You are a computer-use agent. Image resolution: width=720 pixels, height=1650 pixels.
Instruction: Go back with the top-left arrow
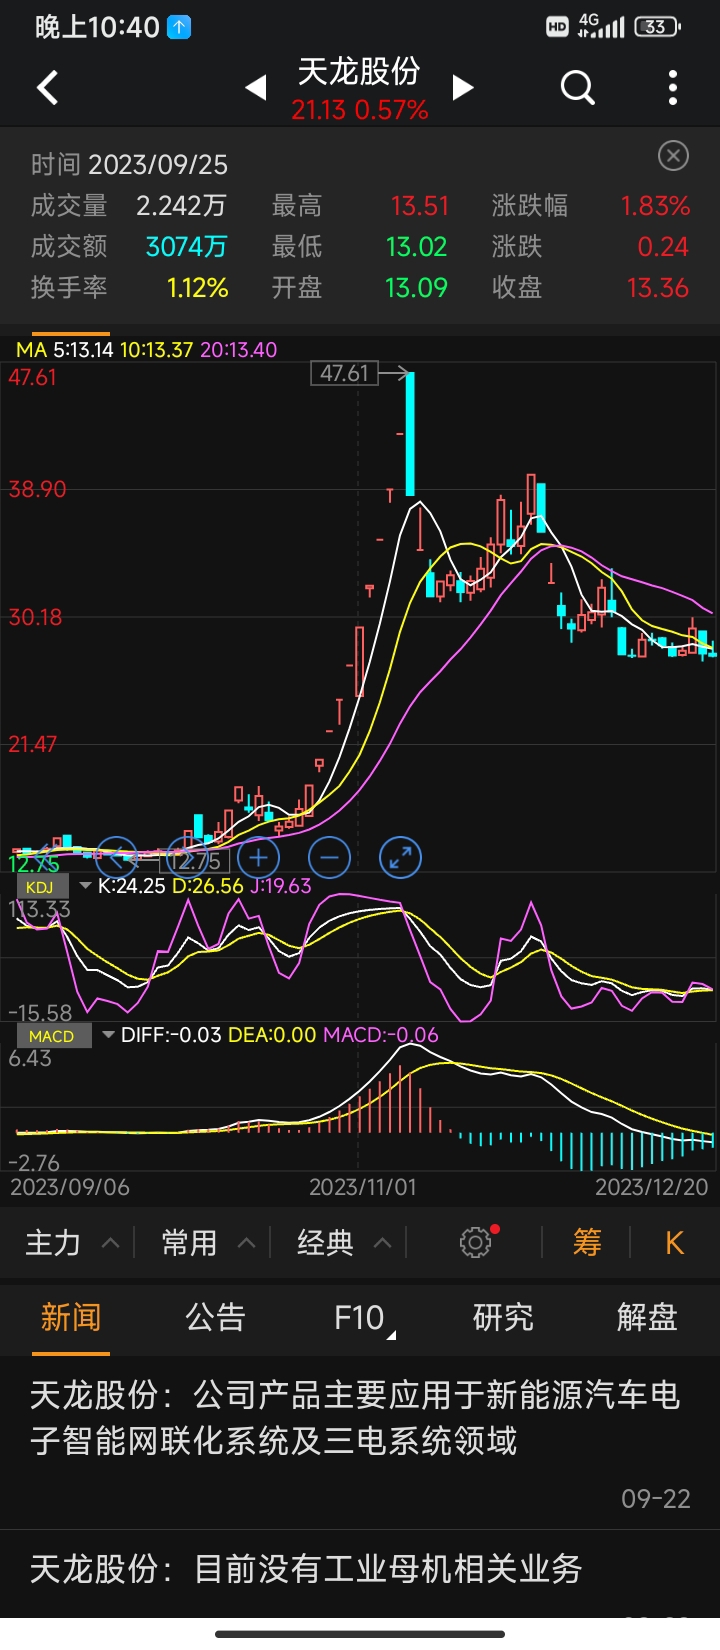coord(47,88)
